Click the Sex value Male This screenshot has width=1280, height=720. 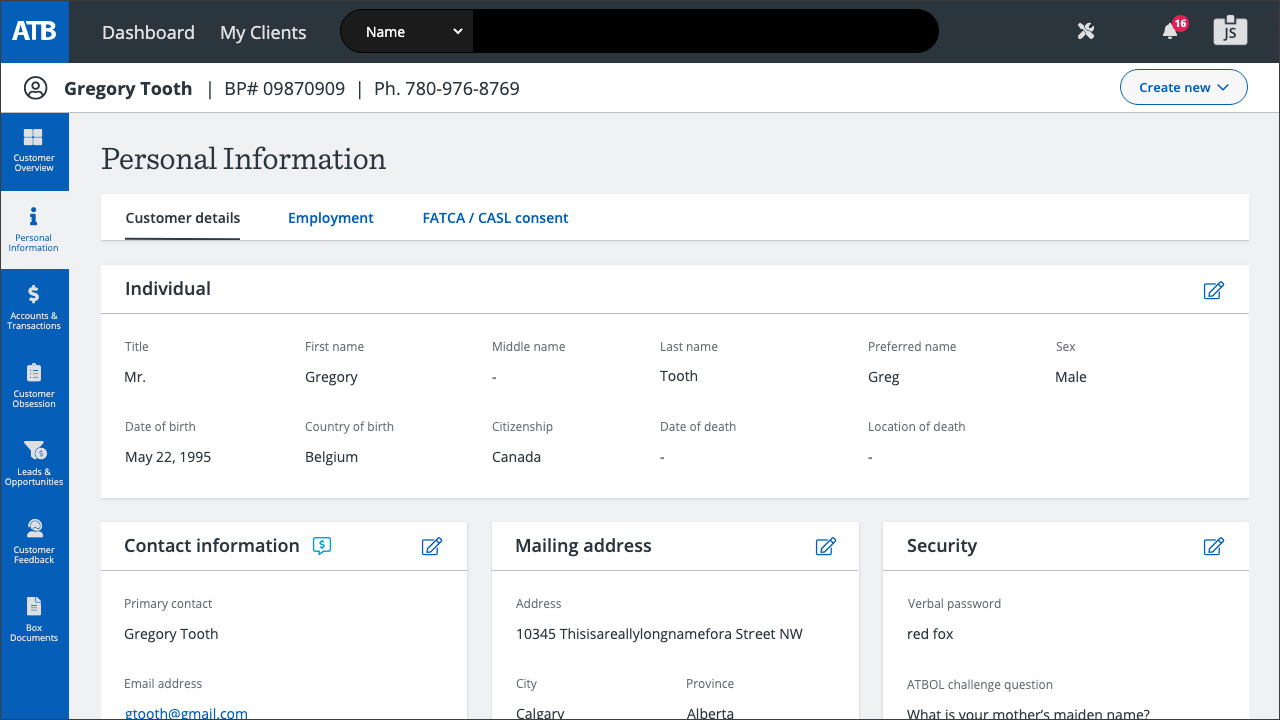pyautogui.click(x=1071, y=377)
